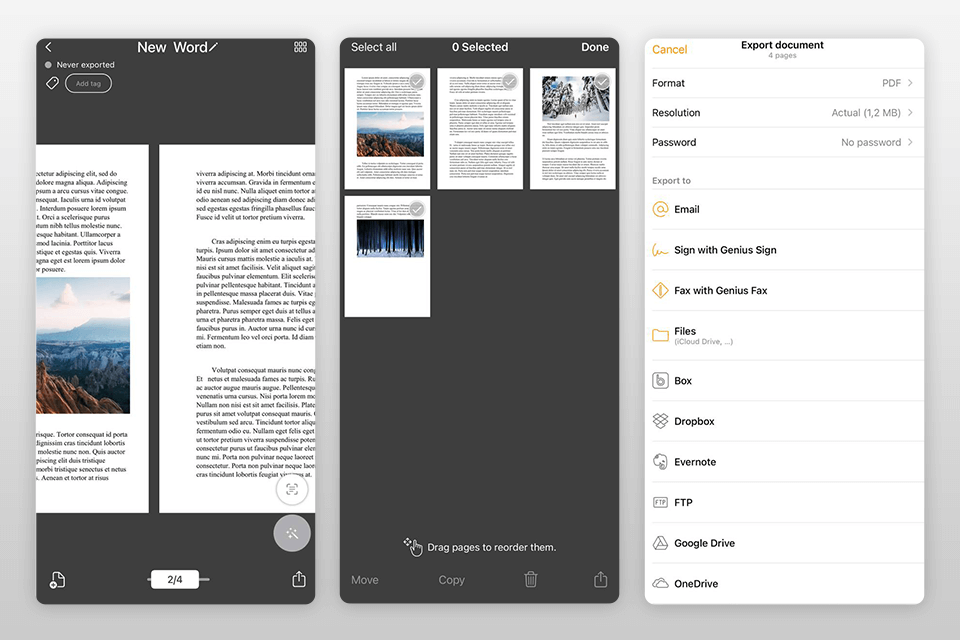The height and width of the screenshot is (640, 960).
Task: Tap Select all in page grid
Action: (x=373, y=47)
